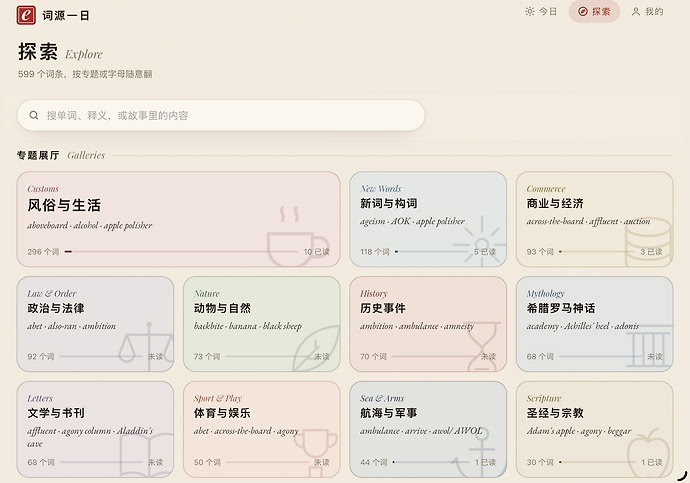
Task: Click the open book icon on Letters card
Action: 147,455
